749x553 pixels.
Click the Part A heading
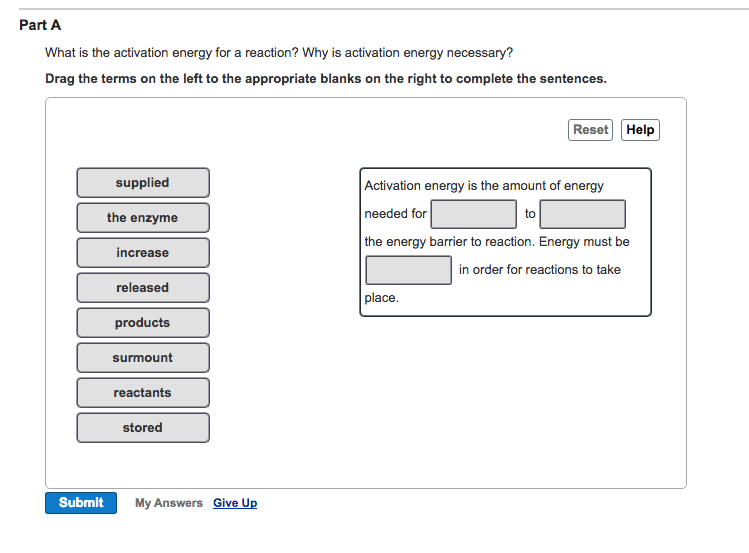coord(40,25)
